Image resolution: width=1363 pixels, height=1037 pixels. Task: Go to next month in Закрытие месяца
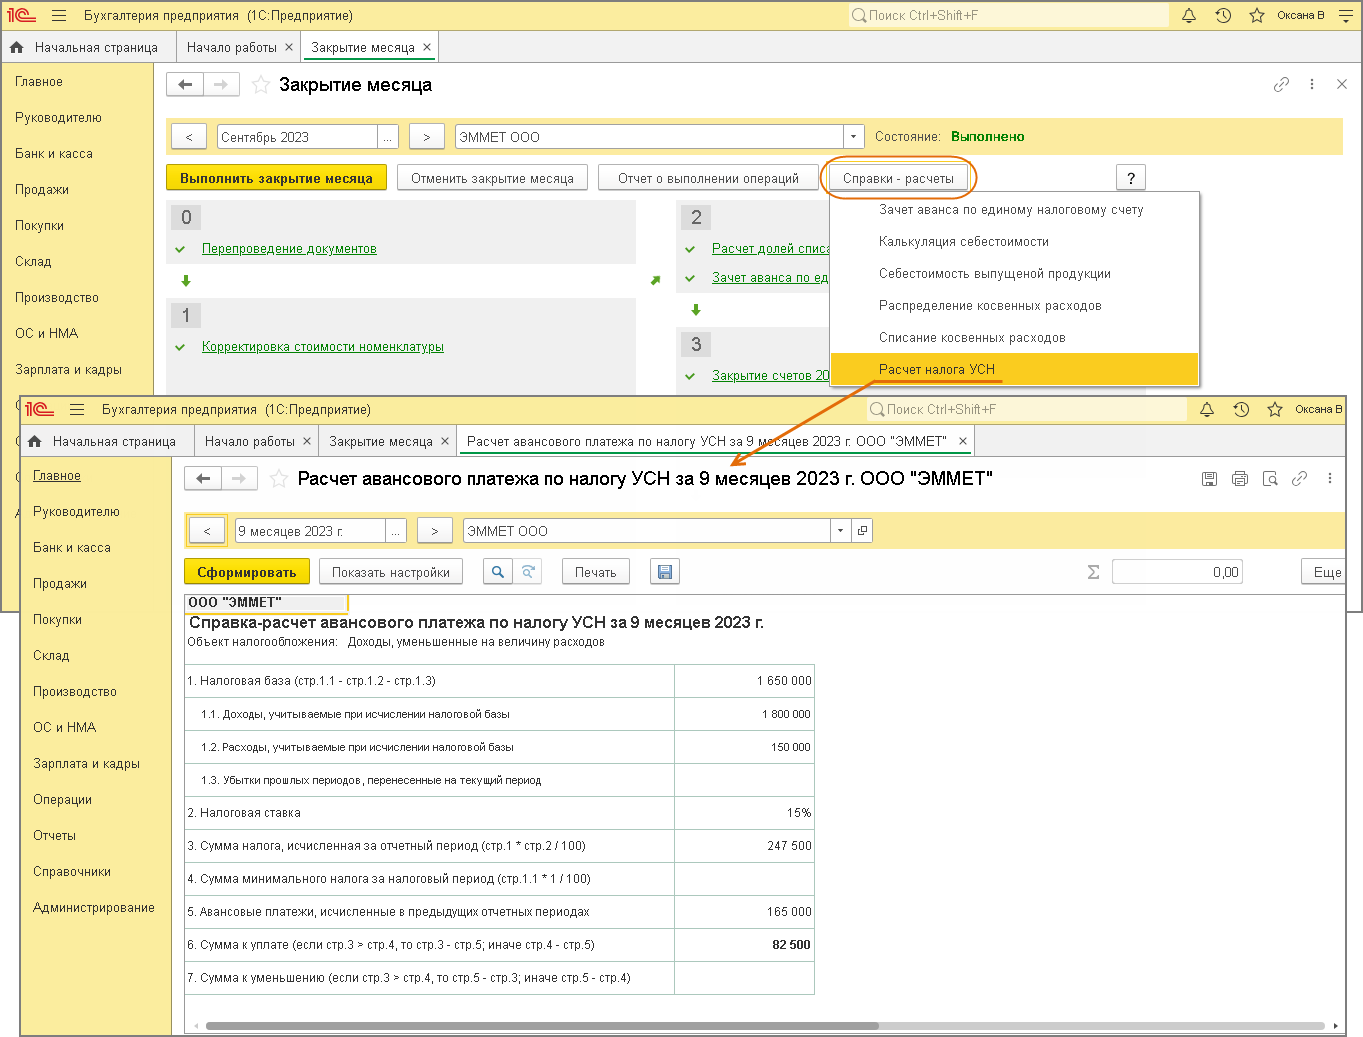coord(427,137)
